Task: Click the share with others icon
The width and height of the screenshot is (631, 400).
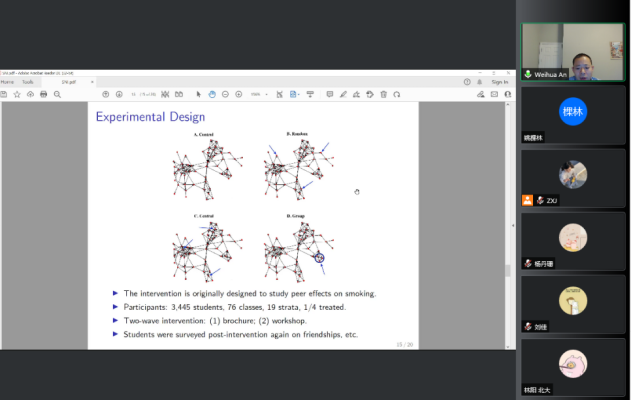Action: pyautogui.click(x=508, y=94)
